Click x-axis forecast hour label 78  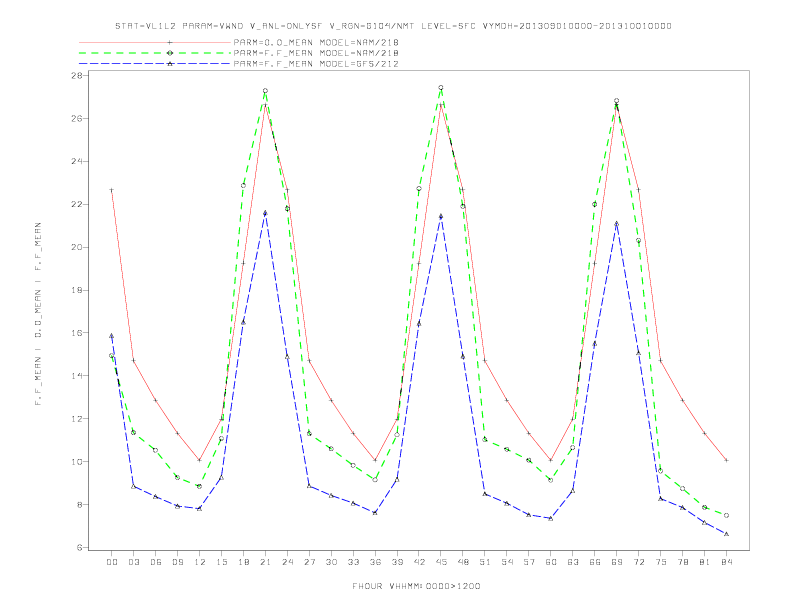[x=682, y=562]
